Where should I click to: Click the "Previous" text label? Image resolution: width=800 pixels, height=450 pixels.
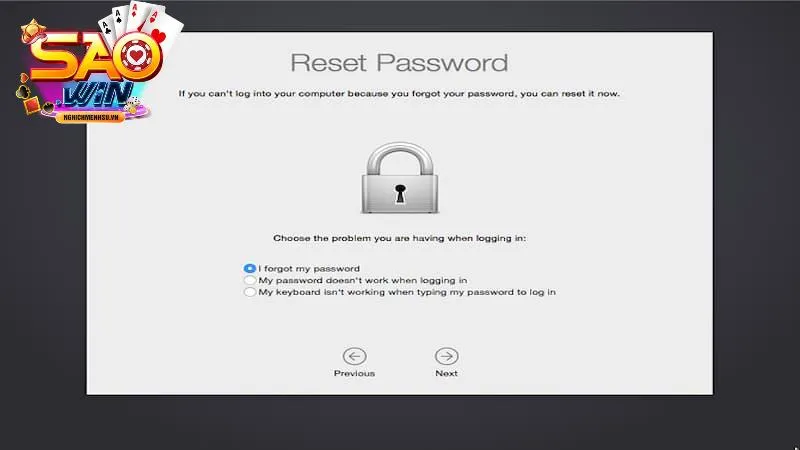pyautogui.click(x=354, y=374)
